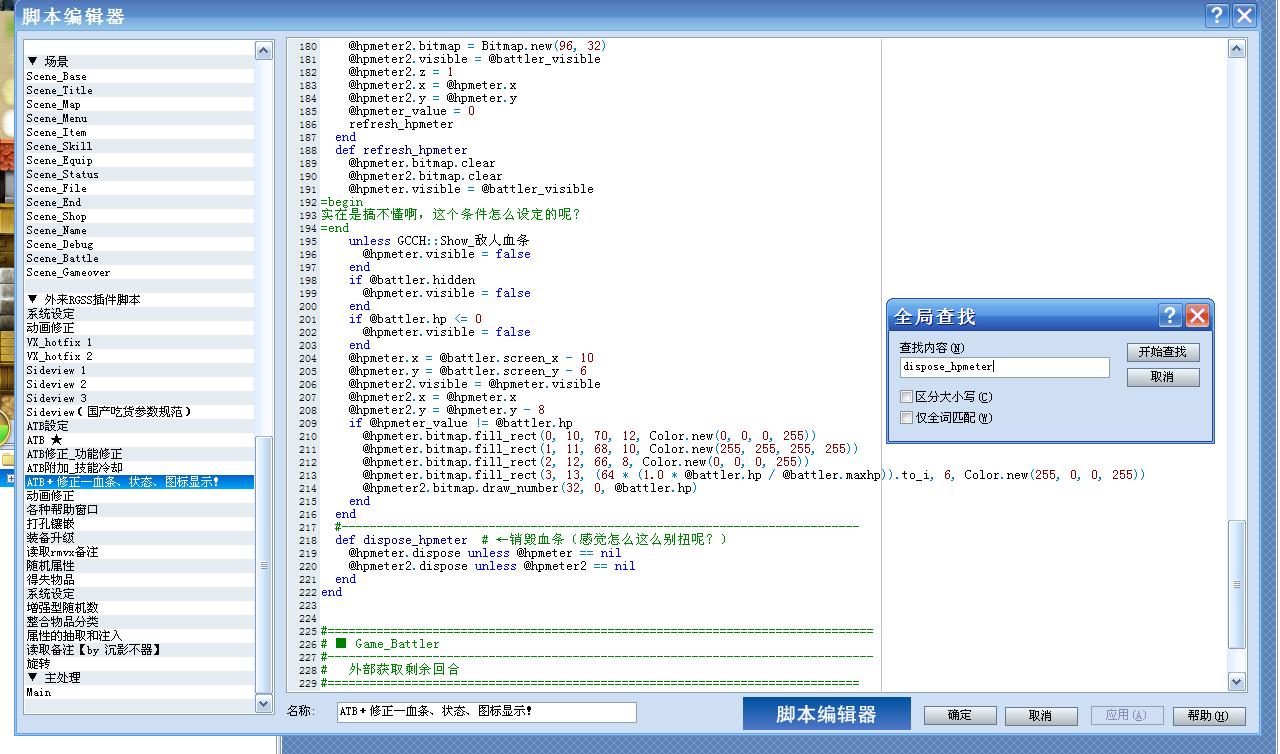Confirm script editor changes with 确定
The width and height of the screenshot is (1280, 754).
(x=960, y=715)
